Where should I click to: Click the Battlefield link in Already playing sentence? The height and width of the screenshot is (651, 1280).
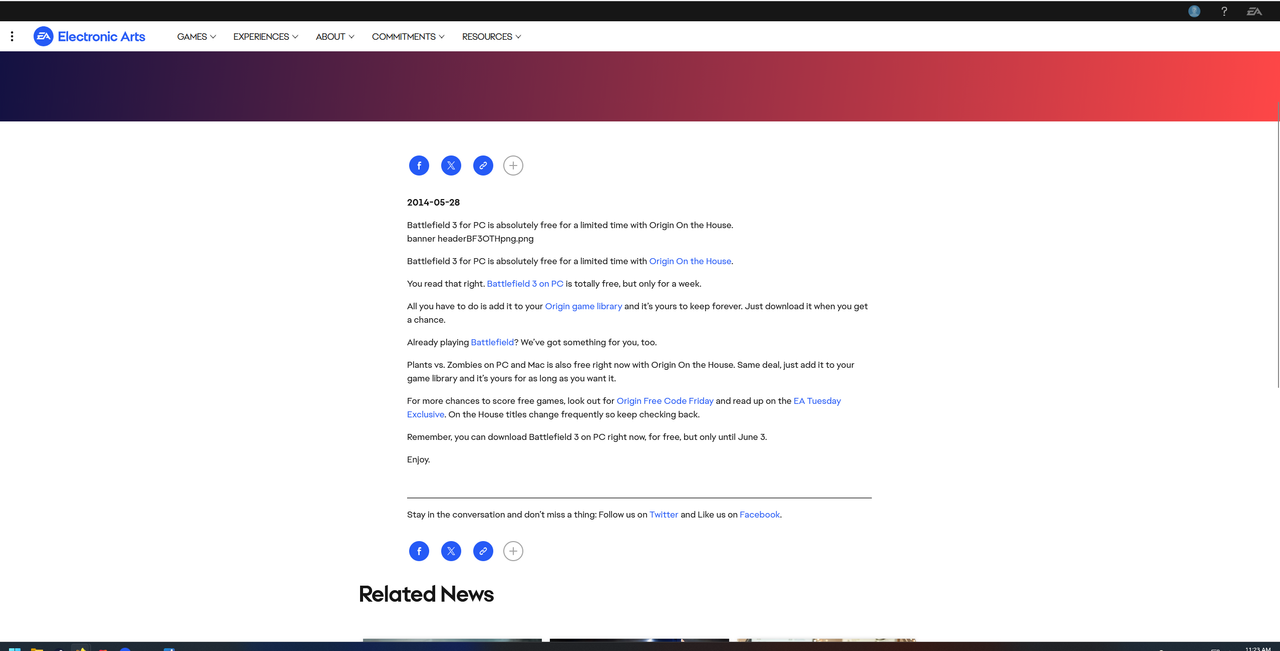tap(492, 343)
